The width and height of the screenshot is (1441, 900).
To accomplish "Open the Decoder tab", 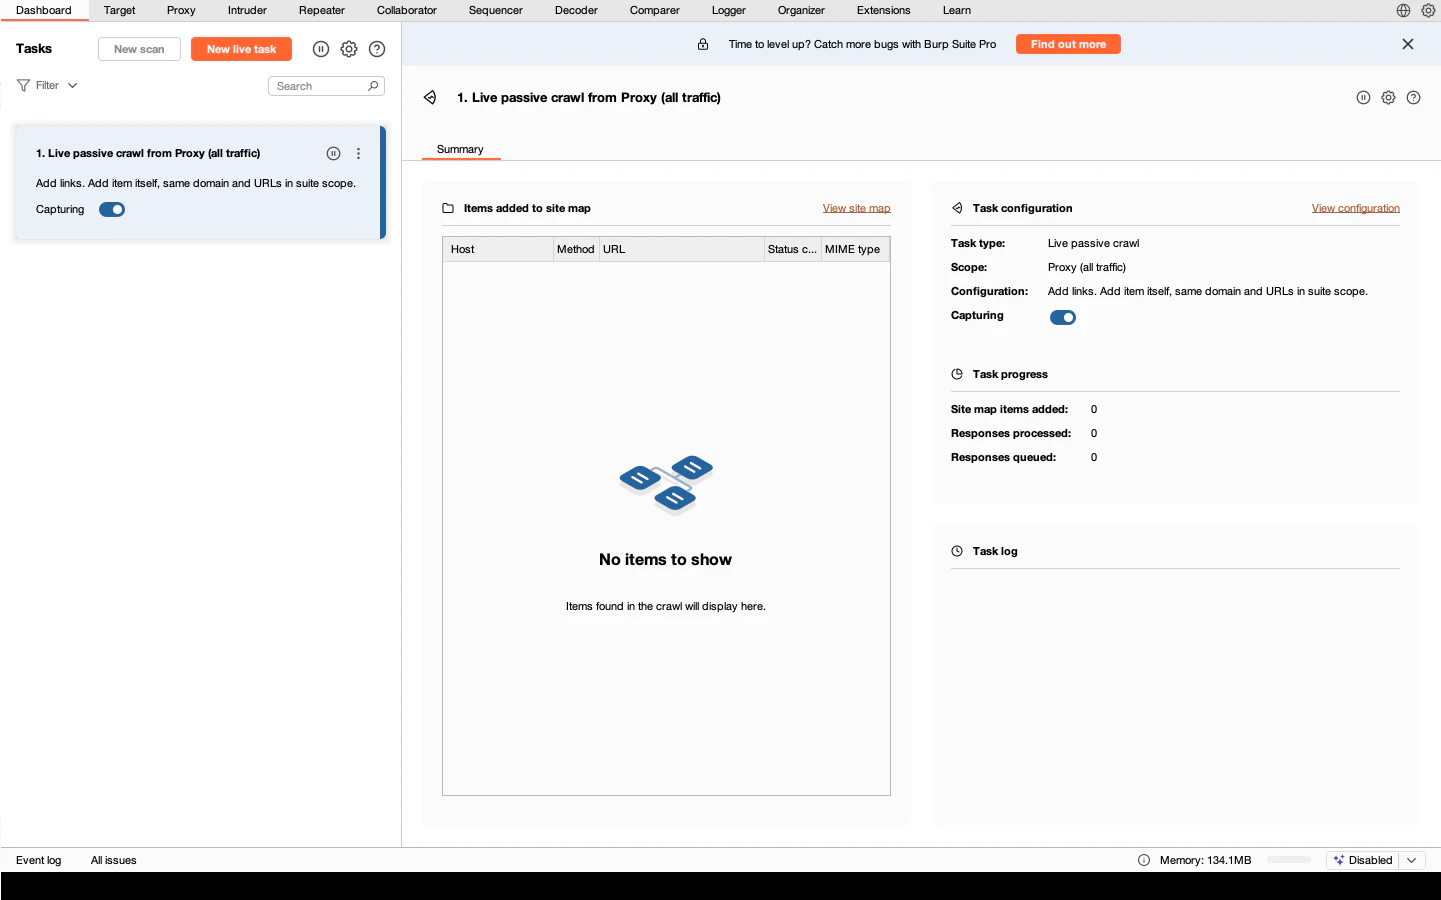I will [x=576, y=10].
